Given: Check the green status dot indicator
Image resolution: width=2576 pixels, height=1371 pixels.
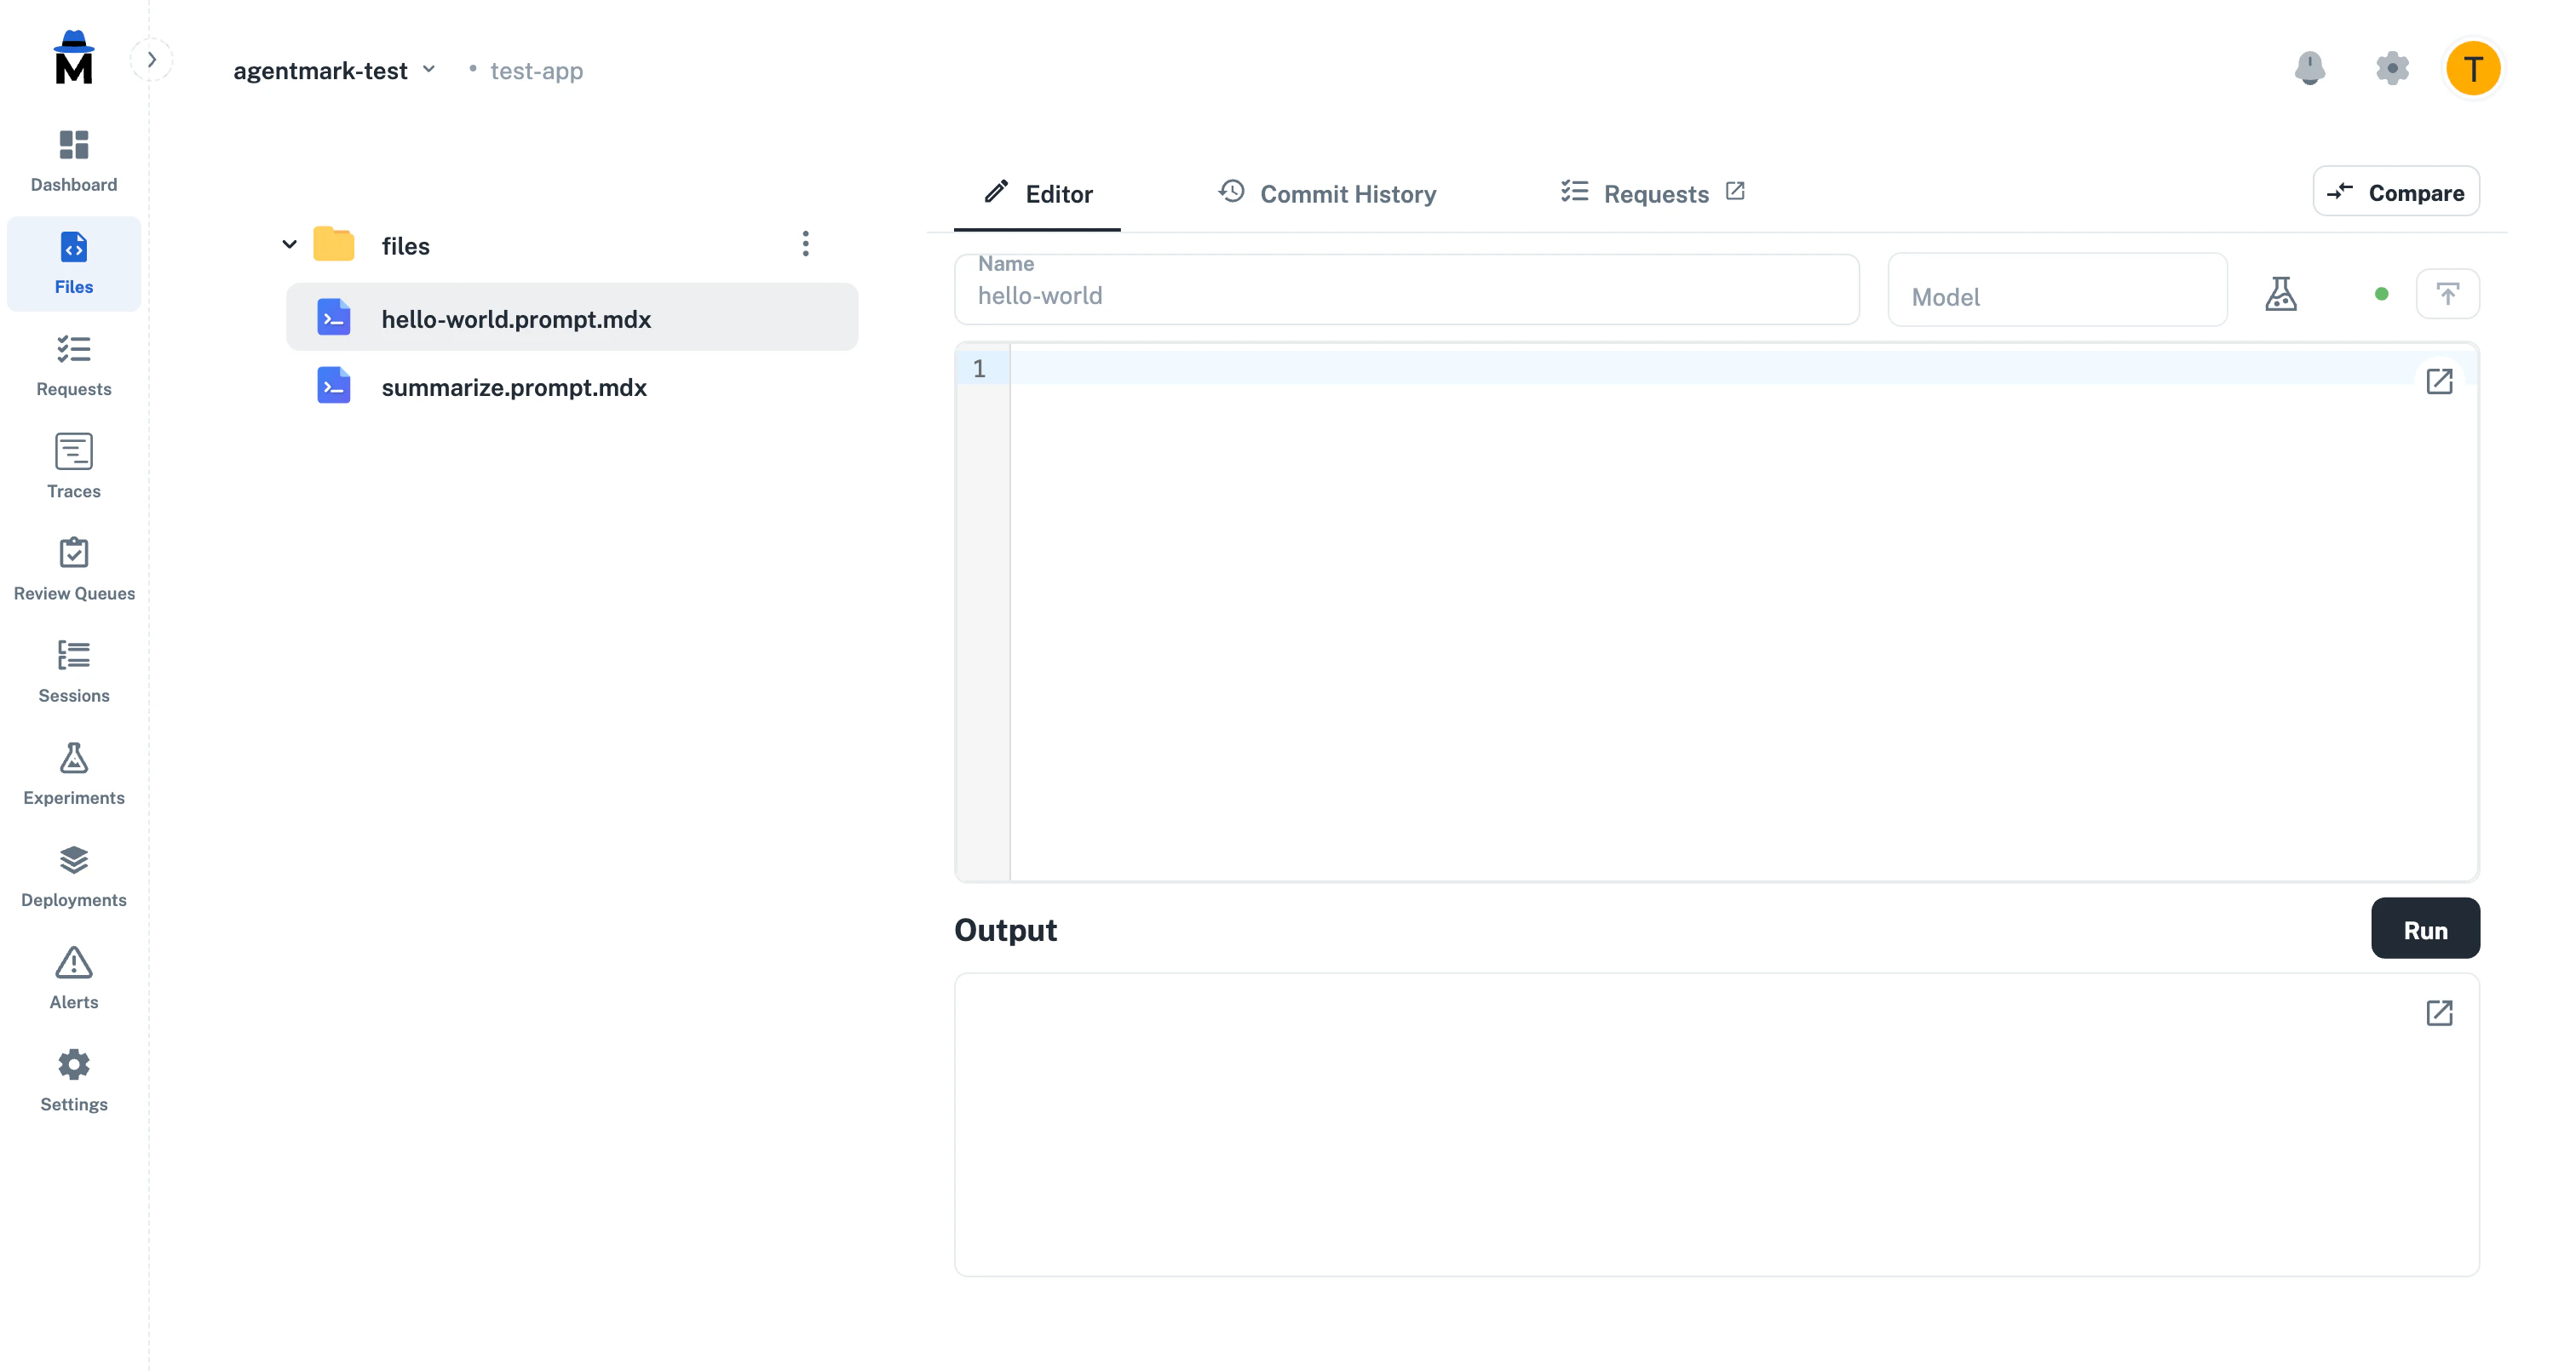Looking at the screenshot, I should tap(2381, 293).
